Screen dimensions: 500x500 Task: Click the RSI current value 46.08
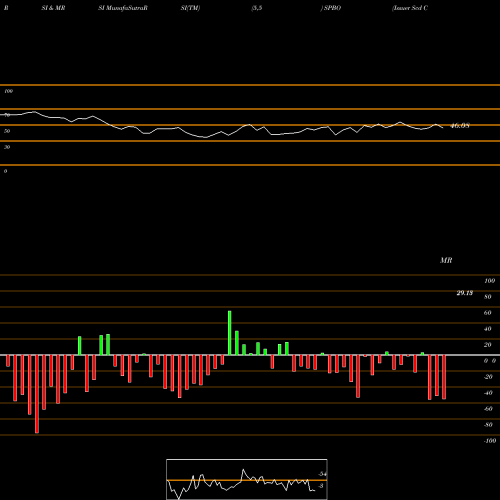pyautogui.click(x=460, y=126)
